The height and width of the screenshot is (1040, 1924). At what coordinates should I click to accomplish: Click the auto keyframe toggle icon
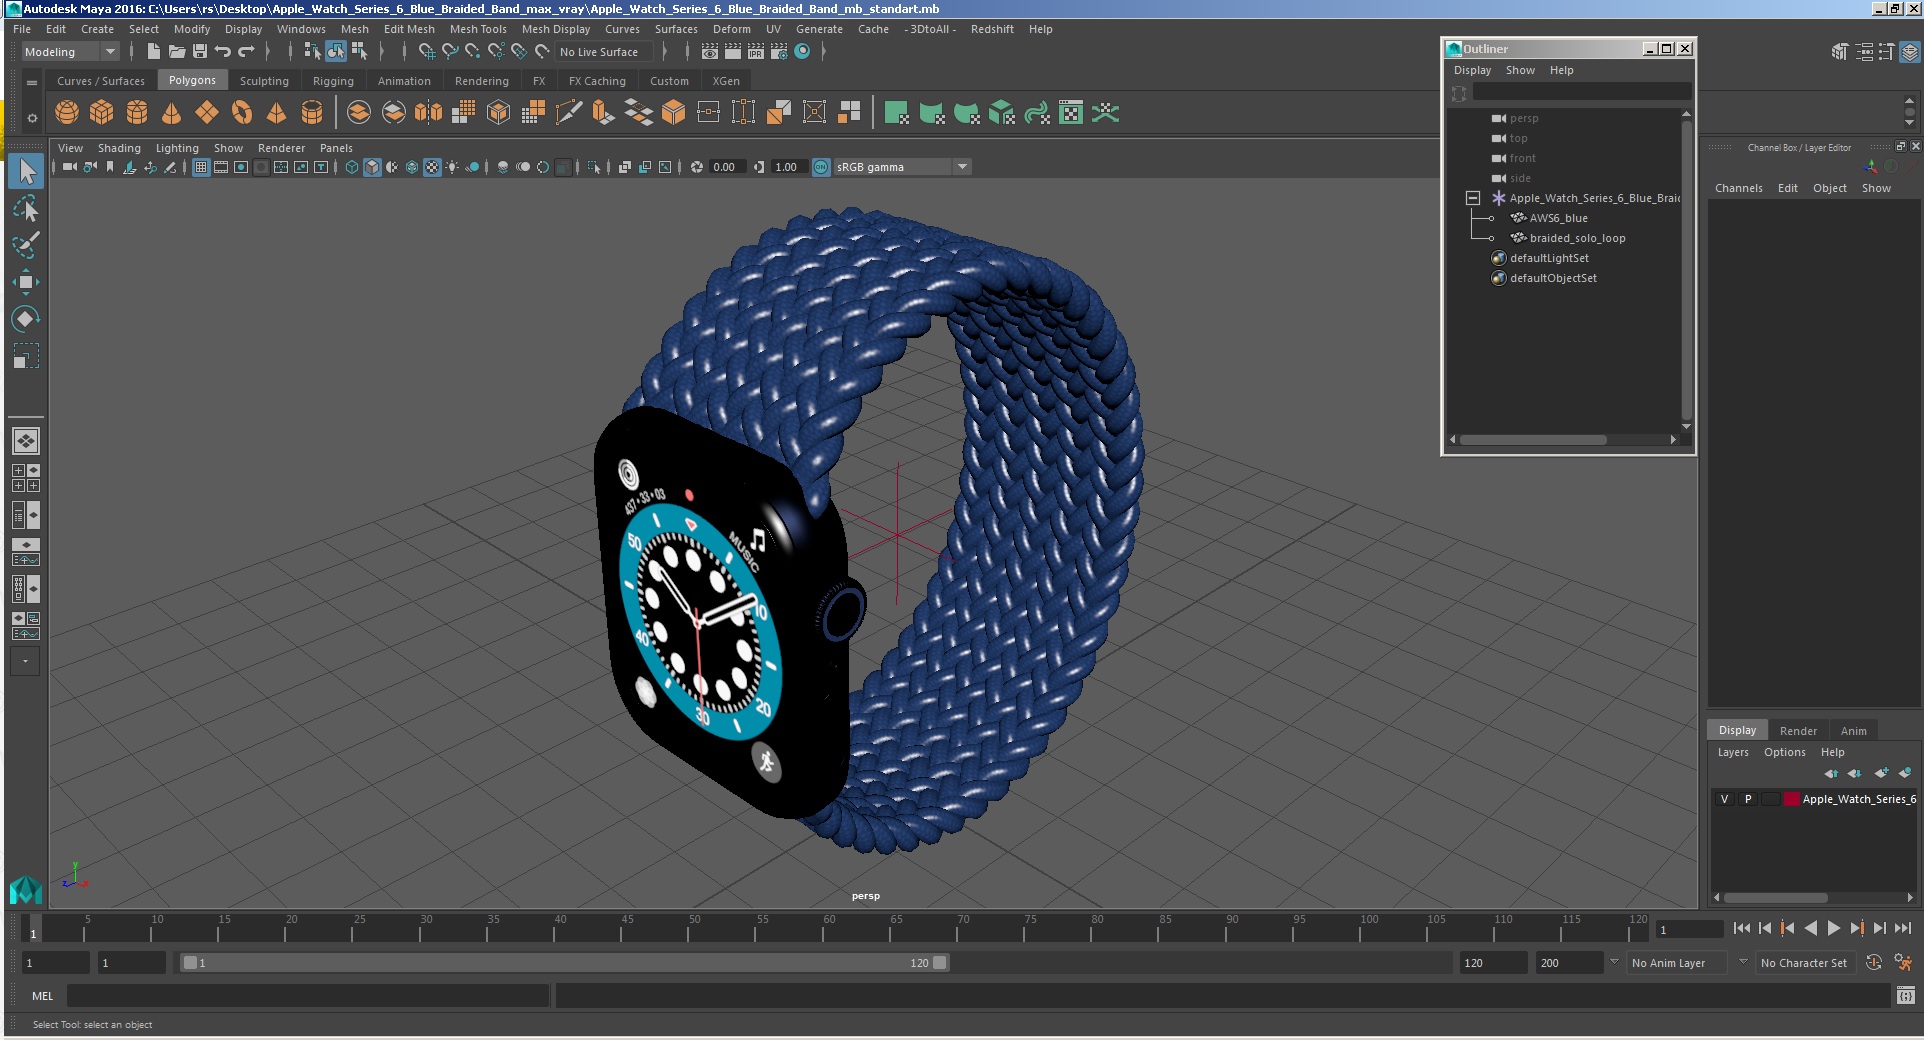[x=1874, y=962]
